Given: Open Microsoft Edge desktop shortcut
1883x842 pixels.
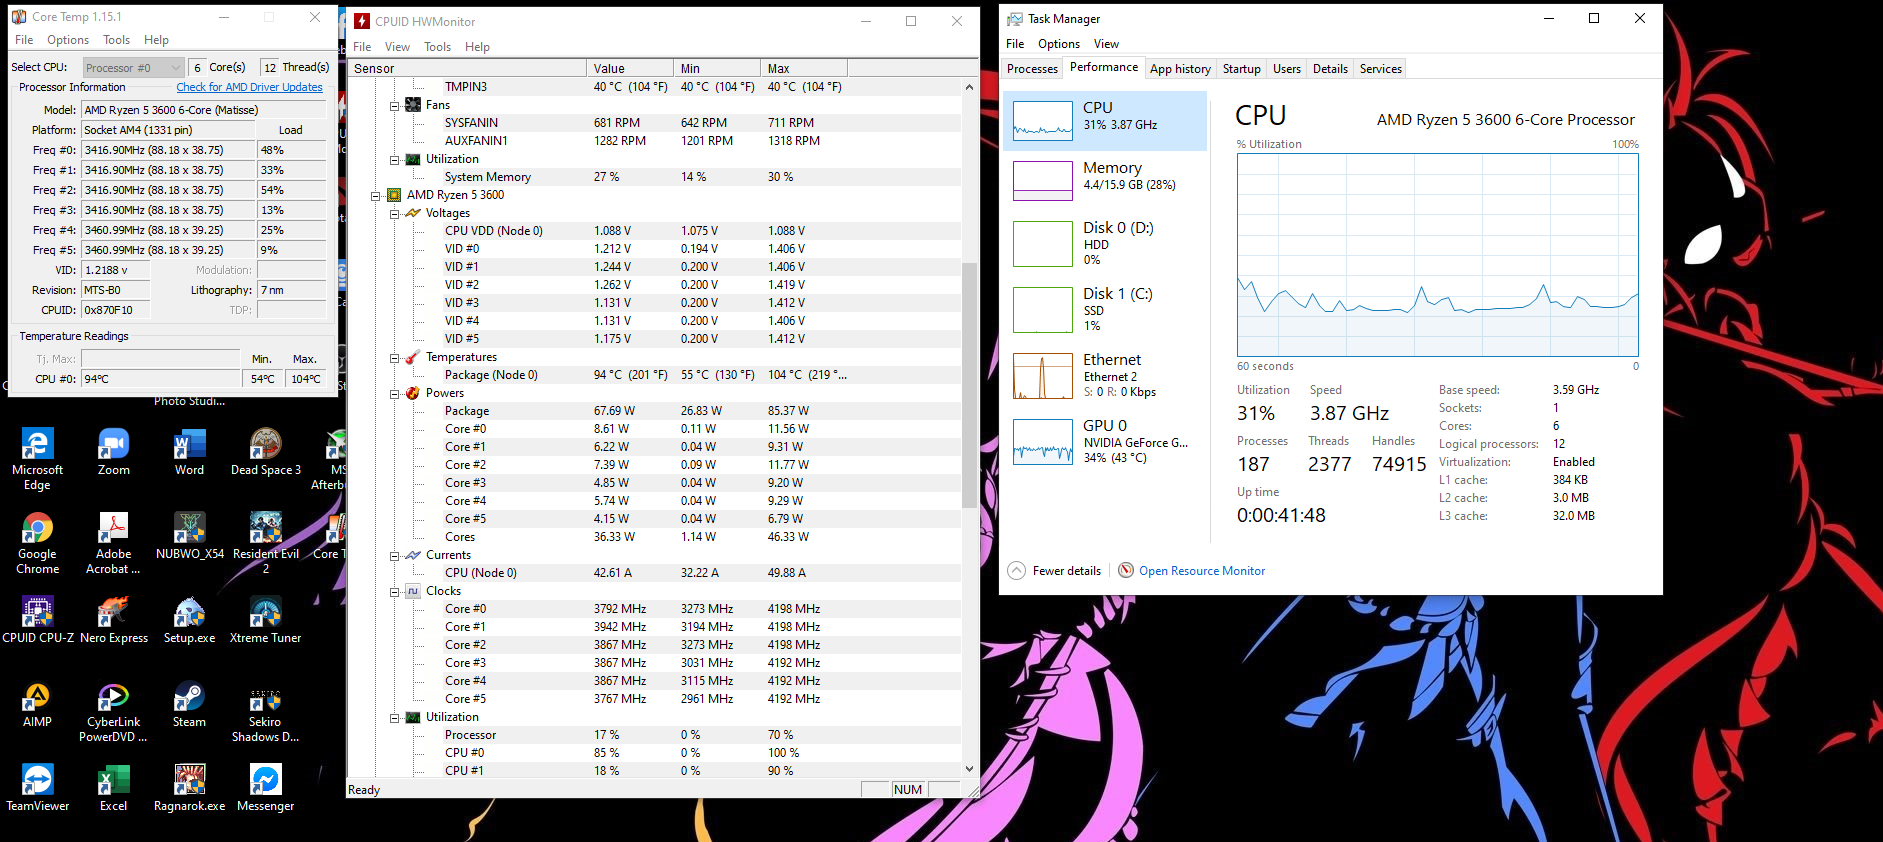Looking at the screenshot, I should (37, 459).
